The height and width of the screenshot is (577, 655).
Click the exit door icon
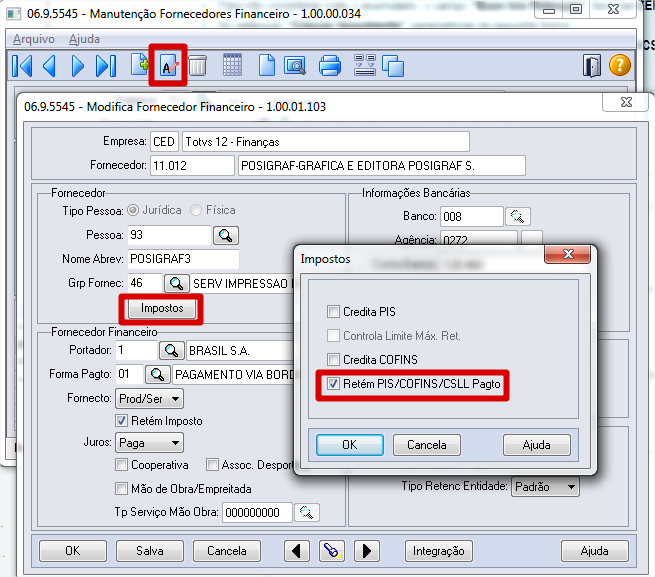tap(592, 66)
